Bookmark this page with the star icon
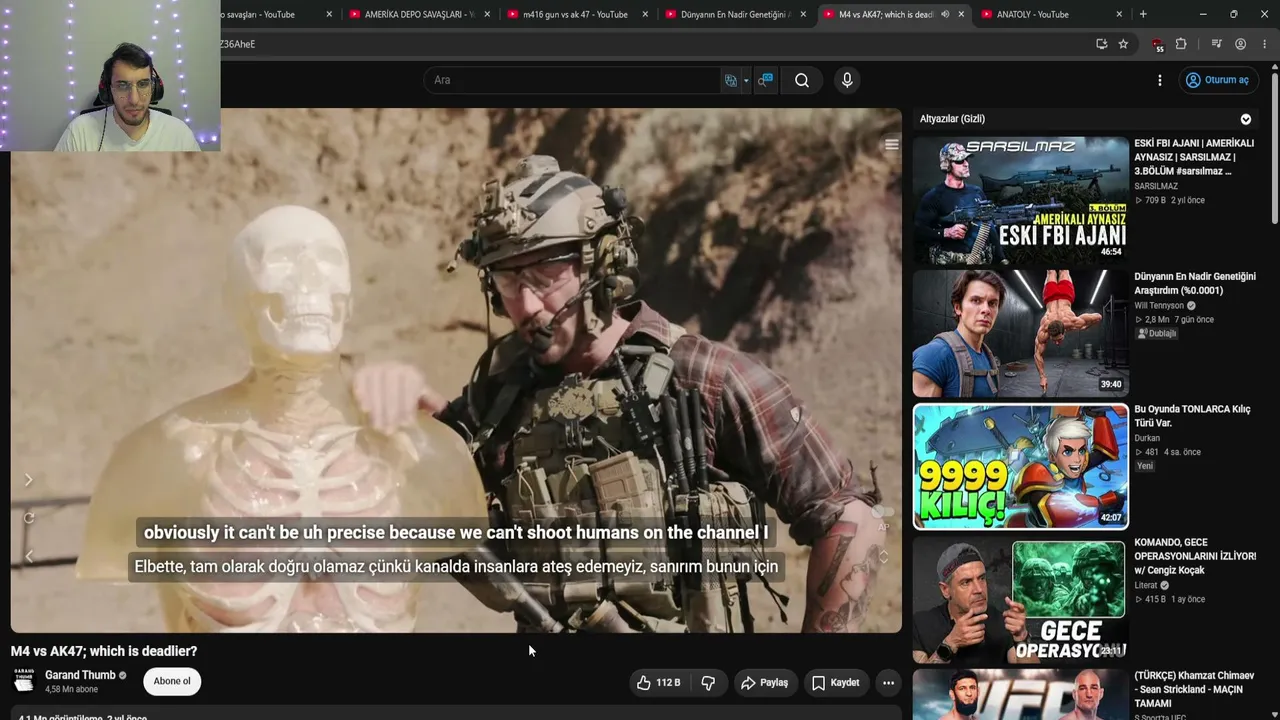The image size is (1280, 720). [x=1123, y=44]
